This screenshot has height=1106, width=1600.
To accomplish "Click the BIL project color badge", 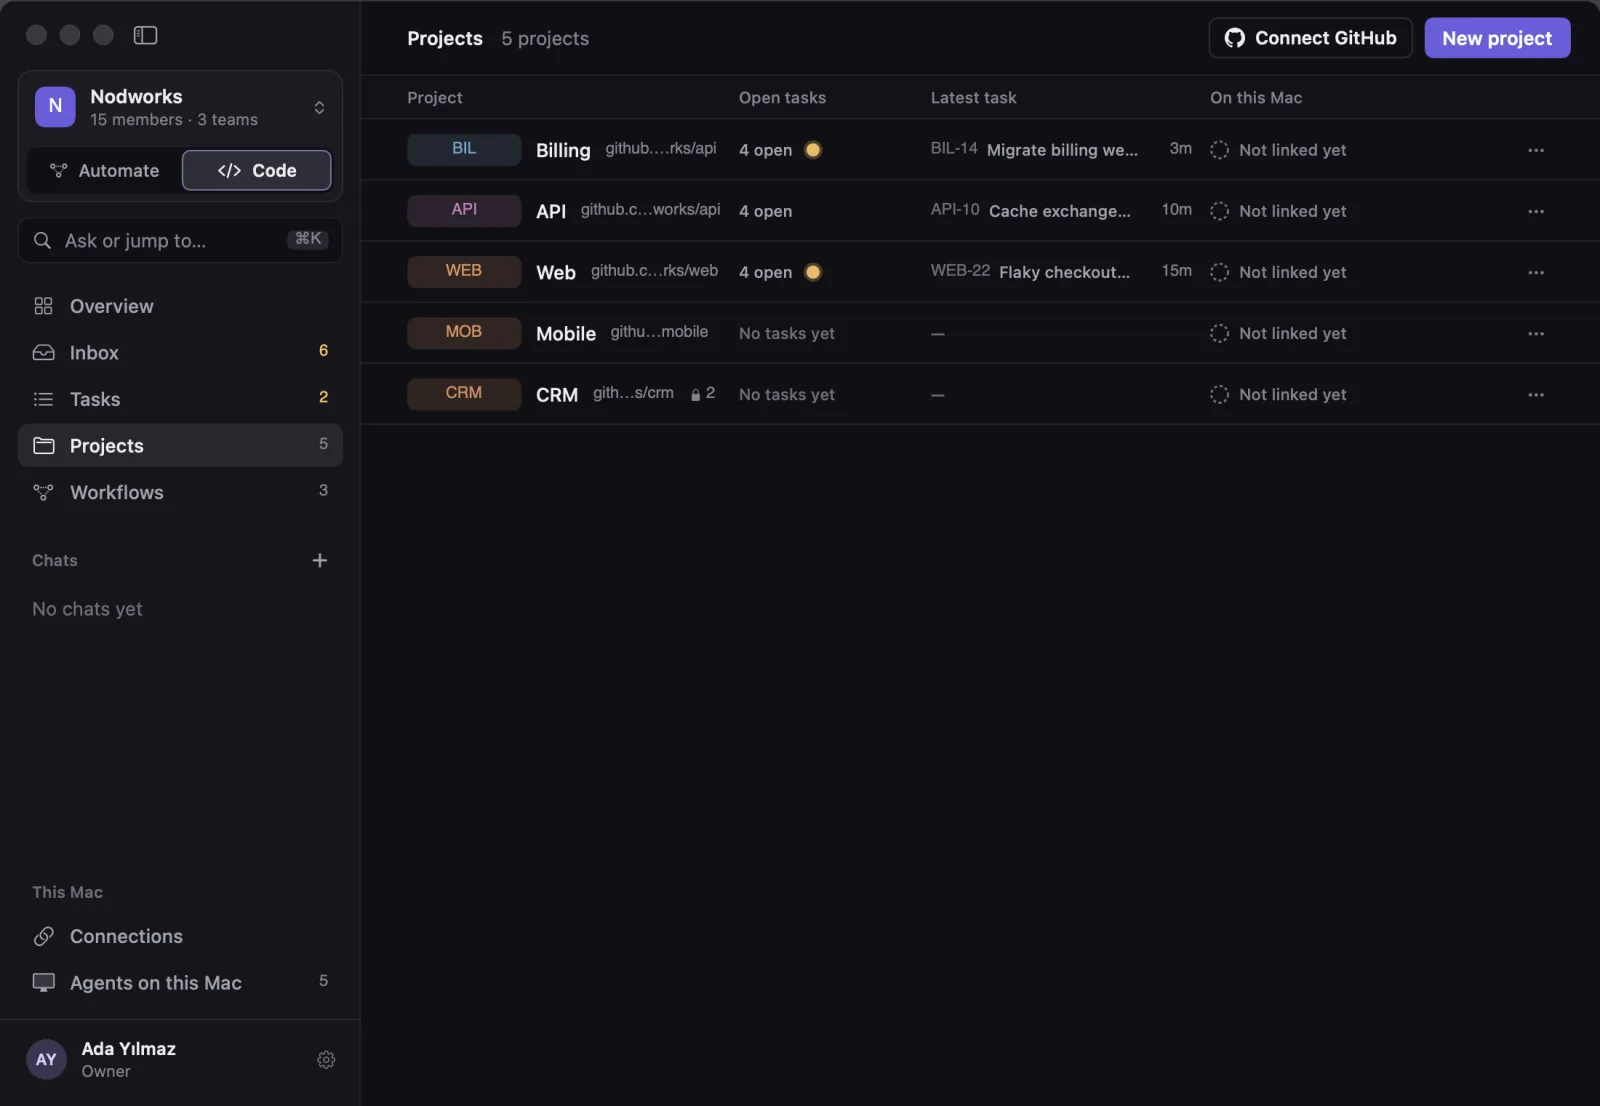I will click(464, 149).
